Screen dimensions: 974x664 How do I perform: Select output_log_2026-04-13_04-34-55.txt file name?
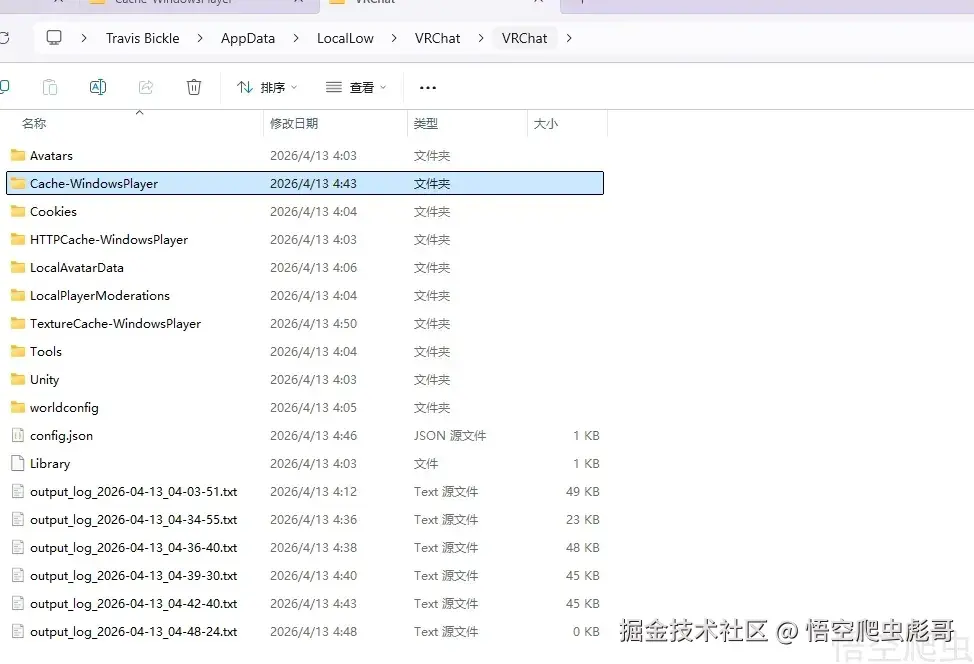[x=134, y=519]
